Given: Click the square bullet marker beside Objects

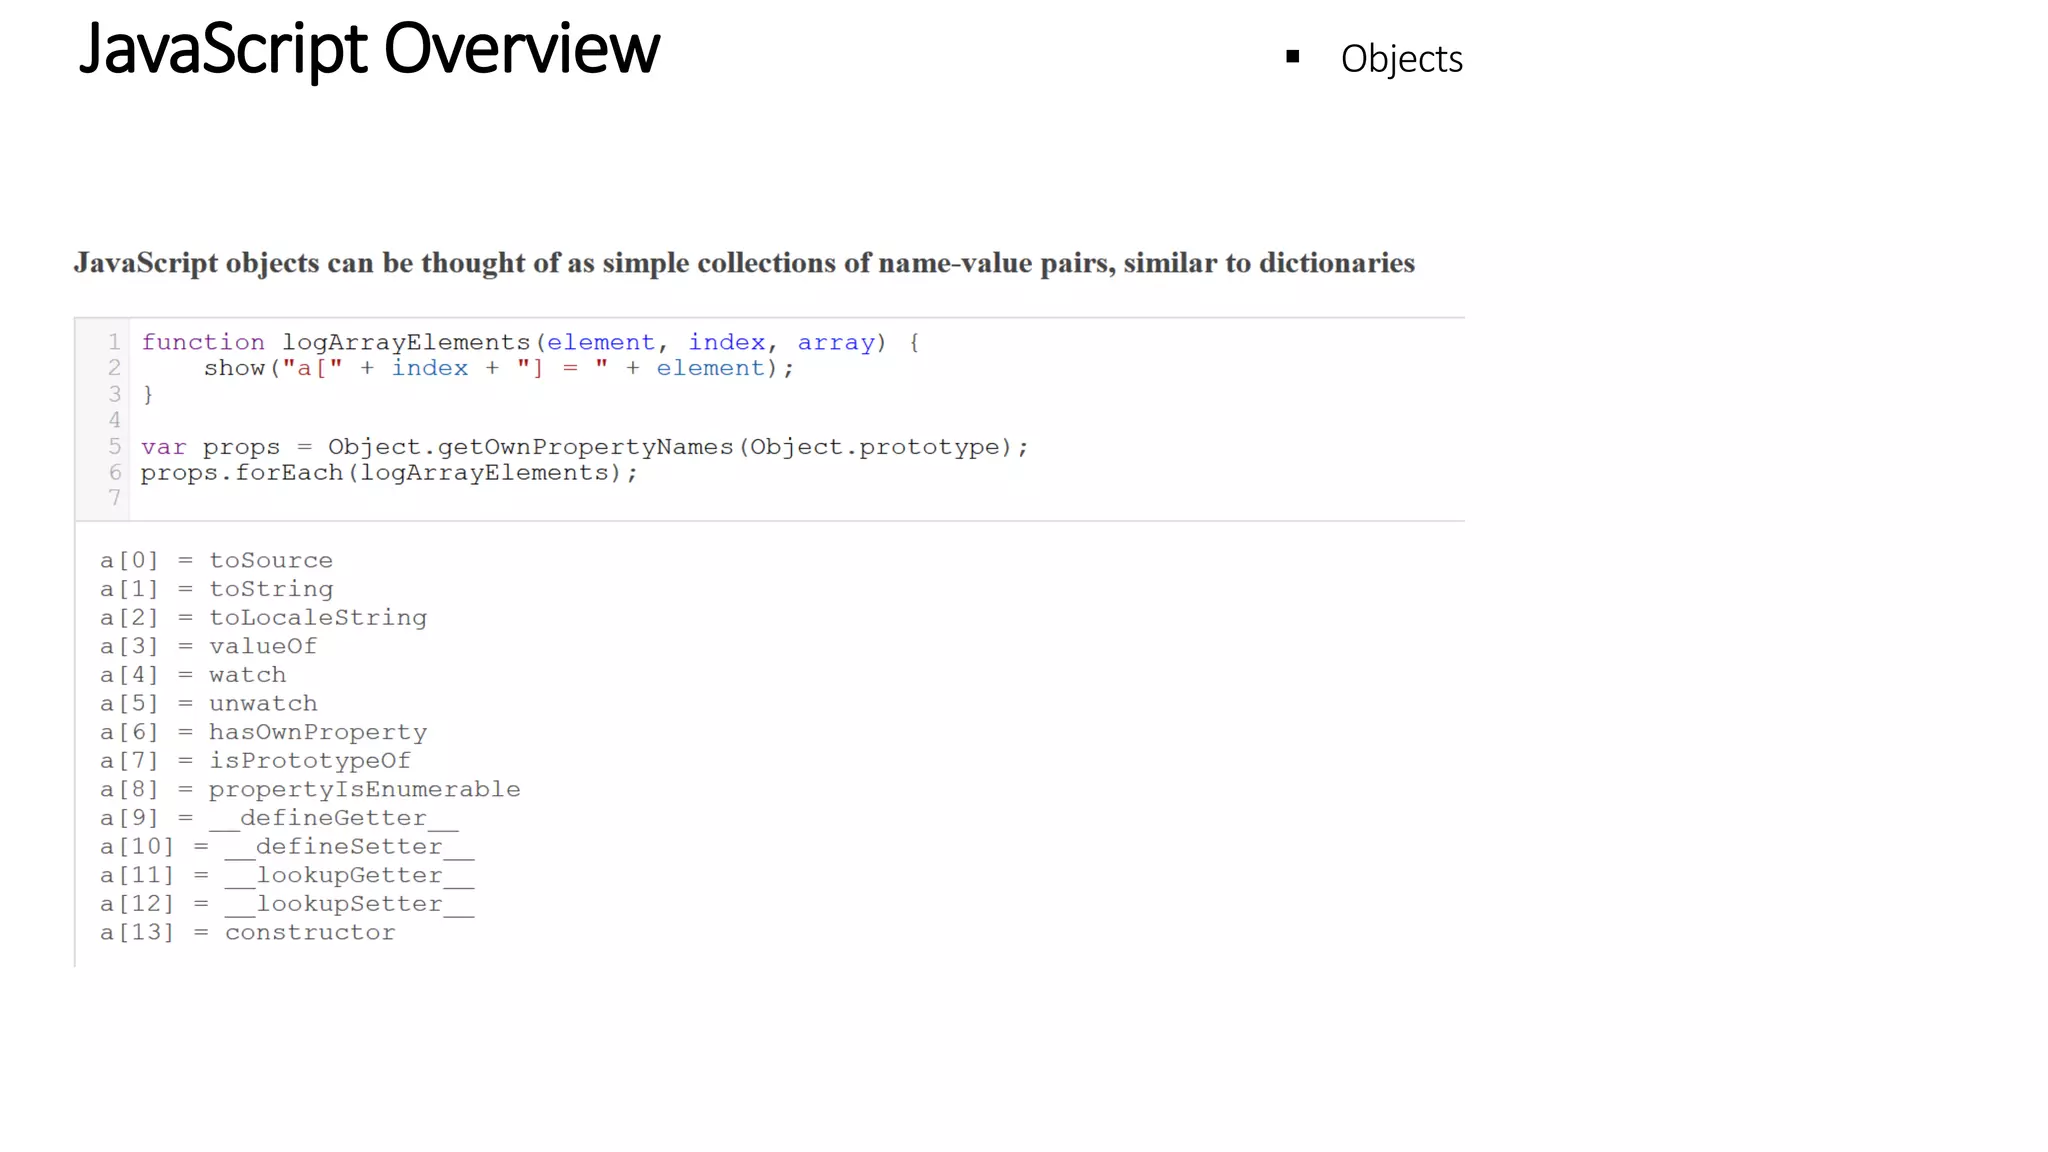Looking at the screenshot, I should click(1292, 57).
